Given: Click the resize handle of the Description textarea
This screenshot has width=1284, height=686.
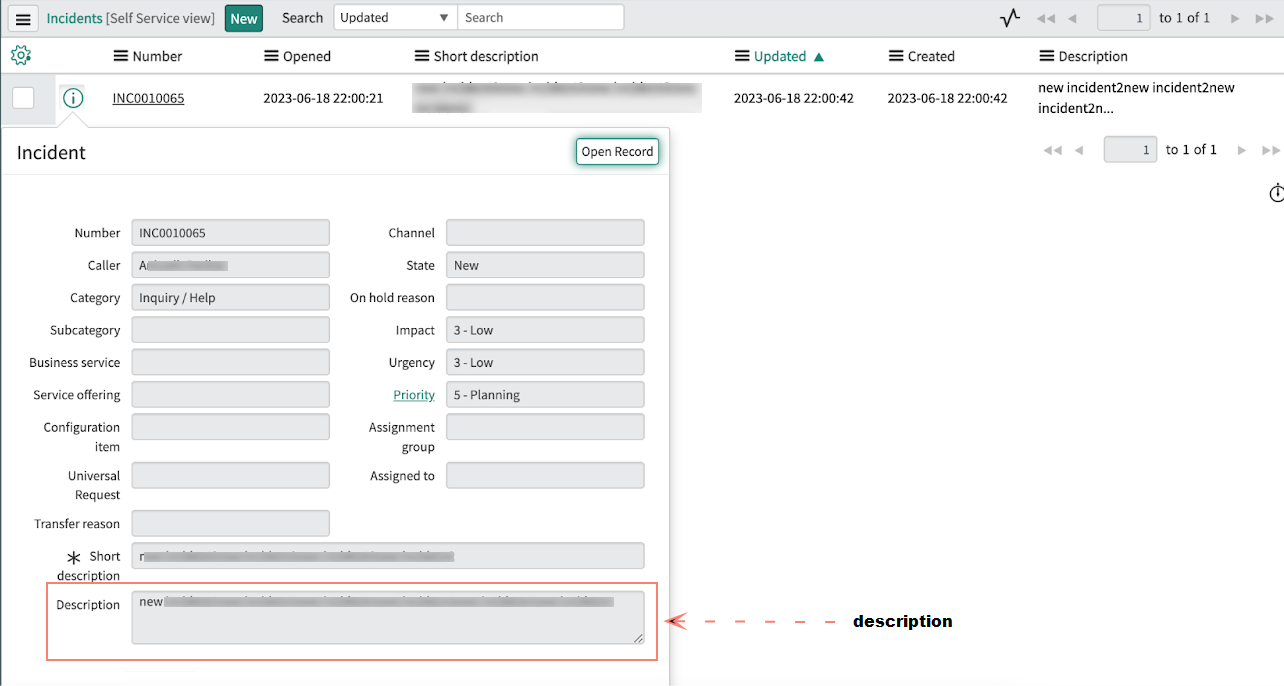Looking at the screenshot, I should coord(638,637).
